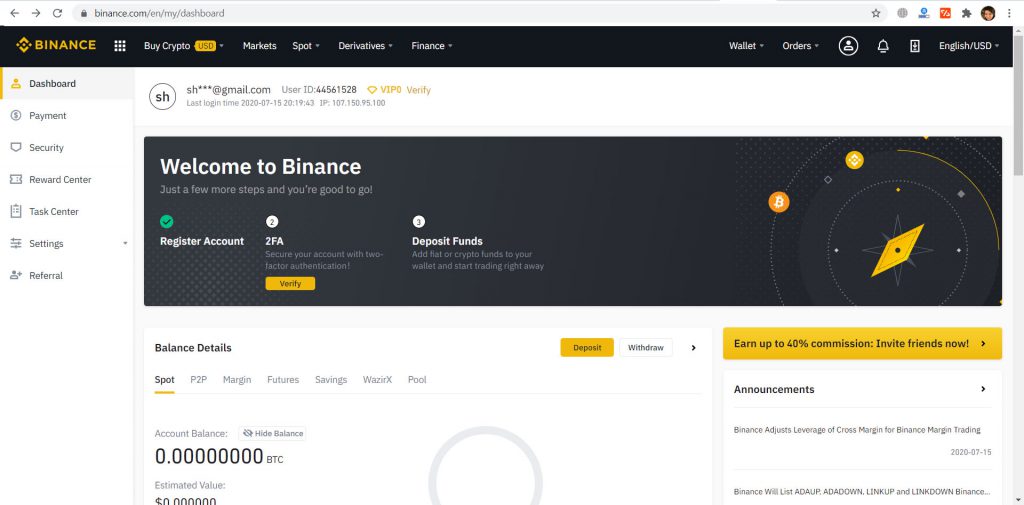Screen dimensions: 1024x505
Task: Click the Earn up to 40% commission banner
Action: tap(862, 344)
